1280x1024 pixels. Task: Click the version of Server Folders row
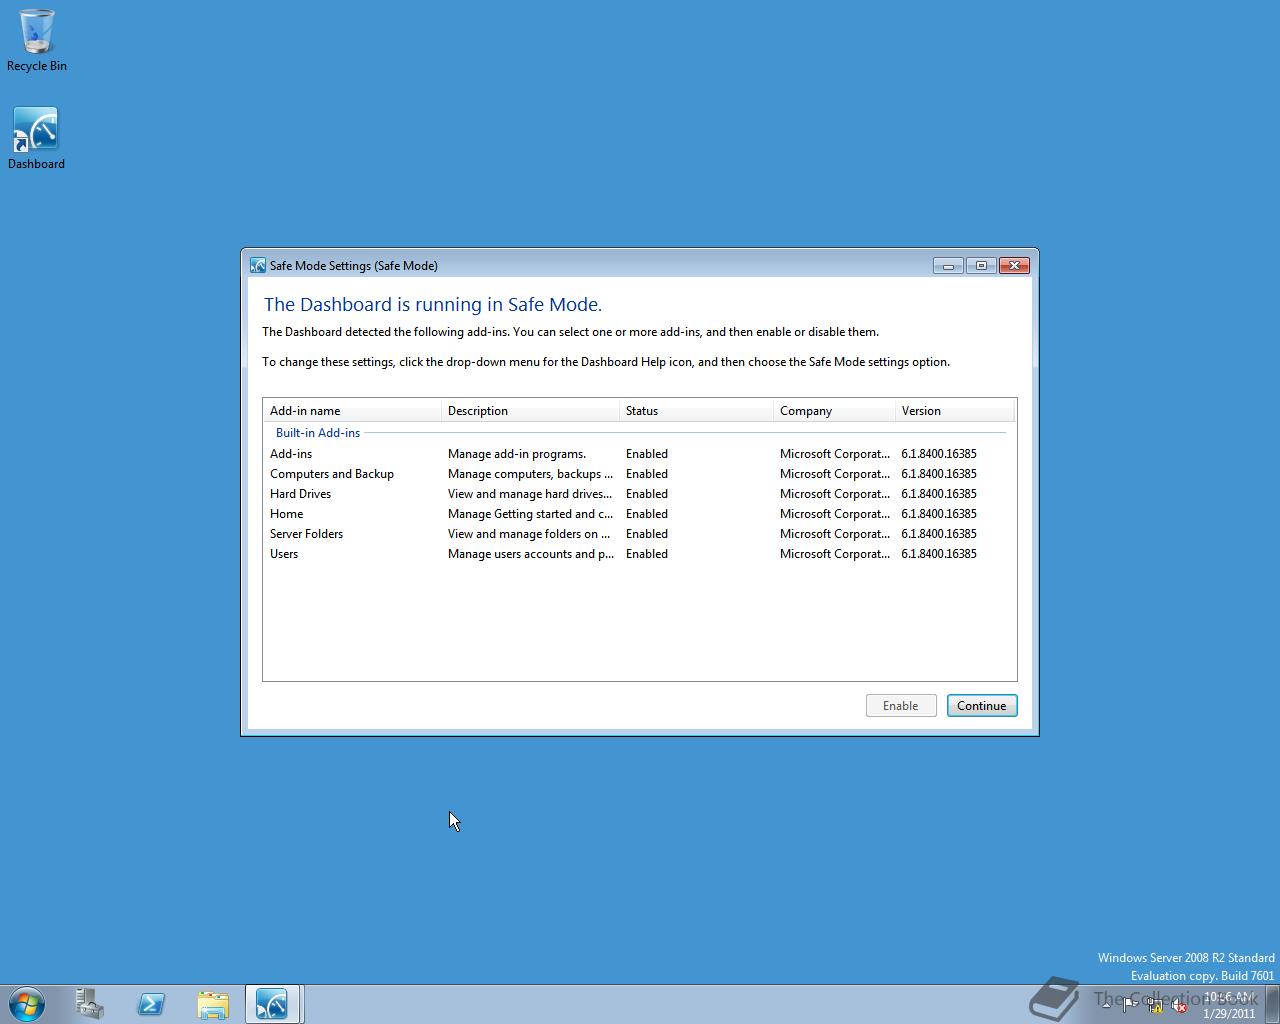(x=939, y=534)
